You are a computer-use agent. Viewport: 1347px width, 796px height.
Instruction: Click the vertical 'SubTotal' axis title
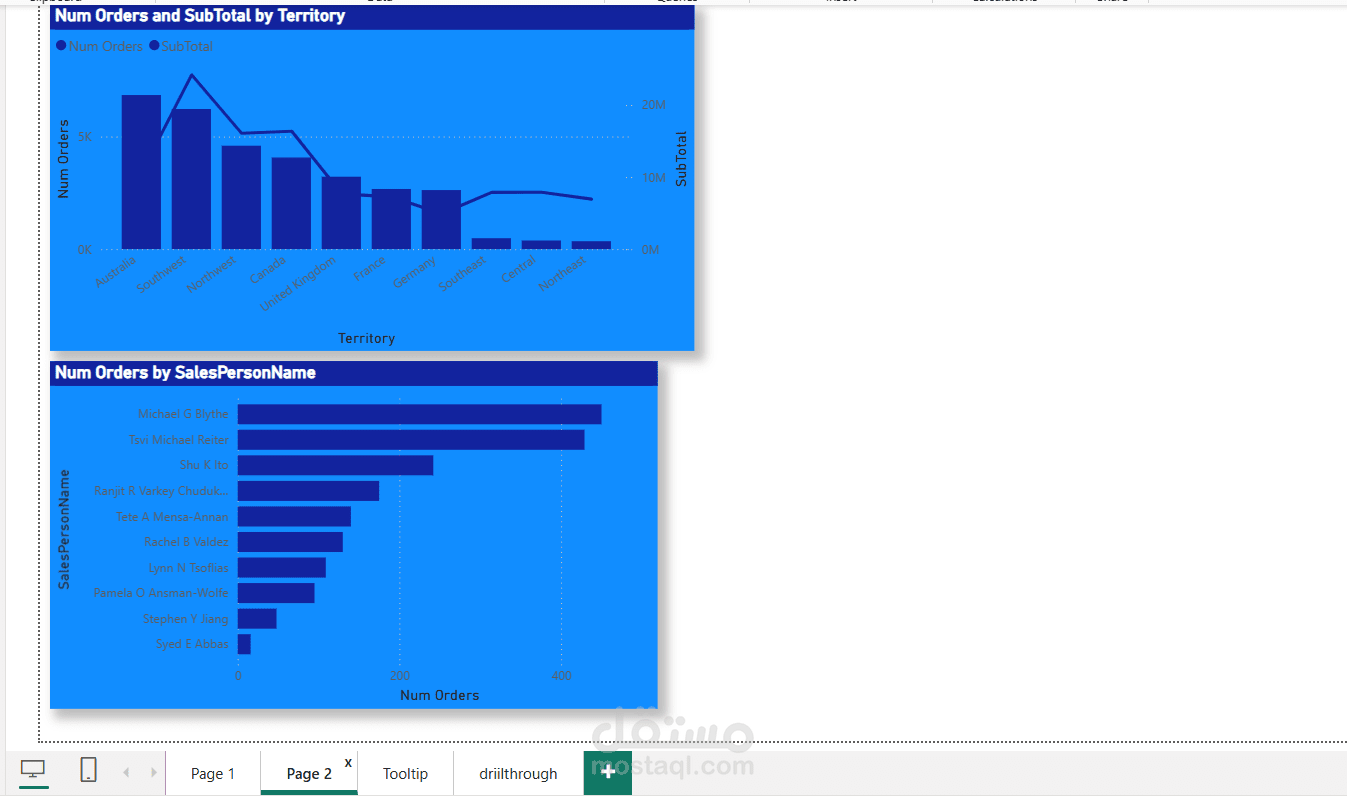[x=681, y=158]
